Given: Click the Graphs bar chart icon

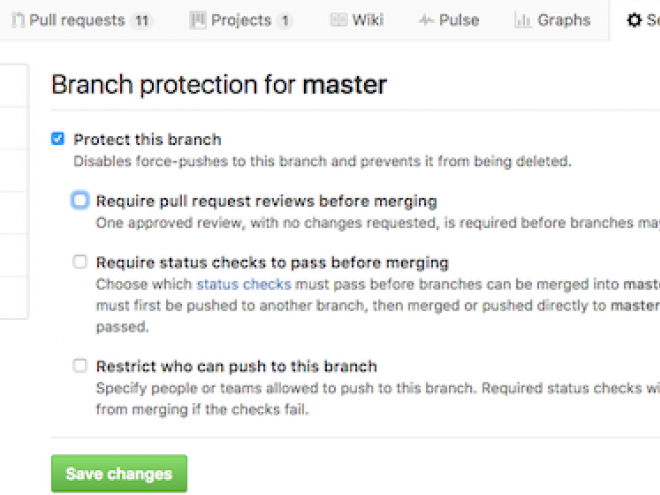Looking at the screenshot, I should pos(523,20).
